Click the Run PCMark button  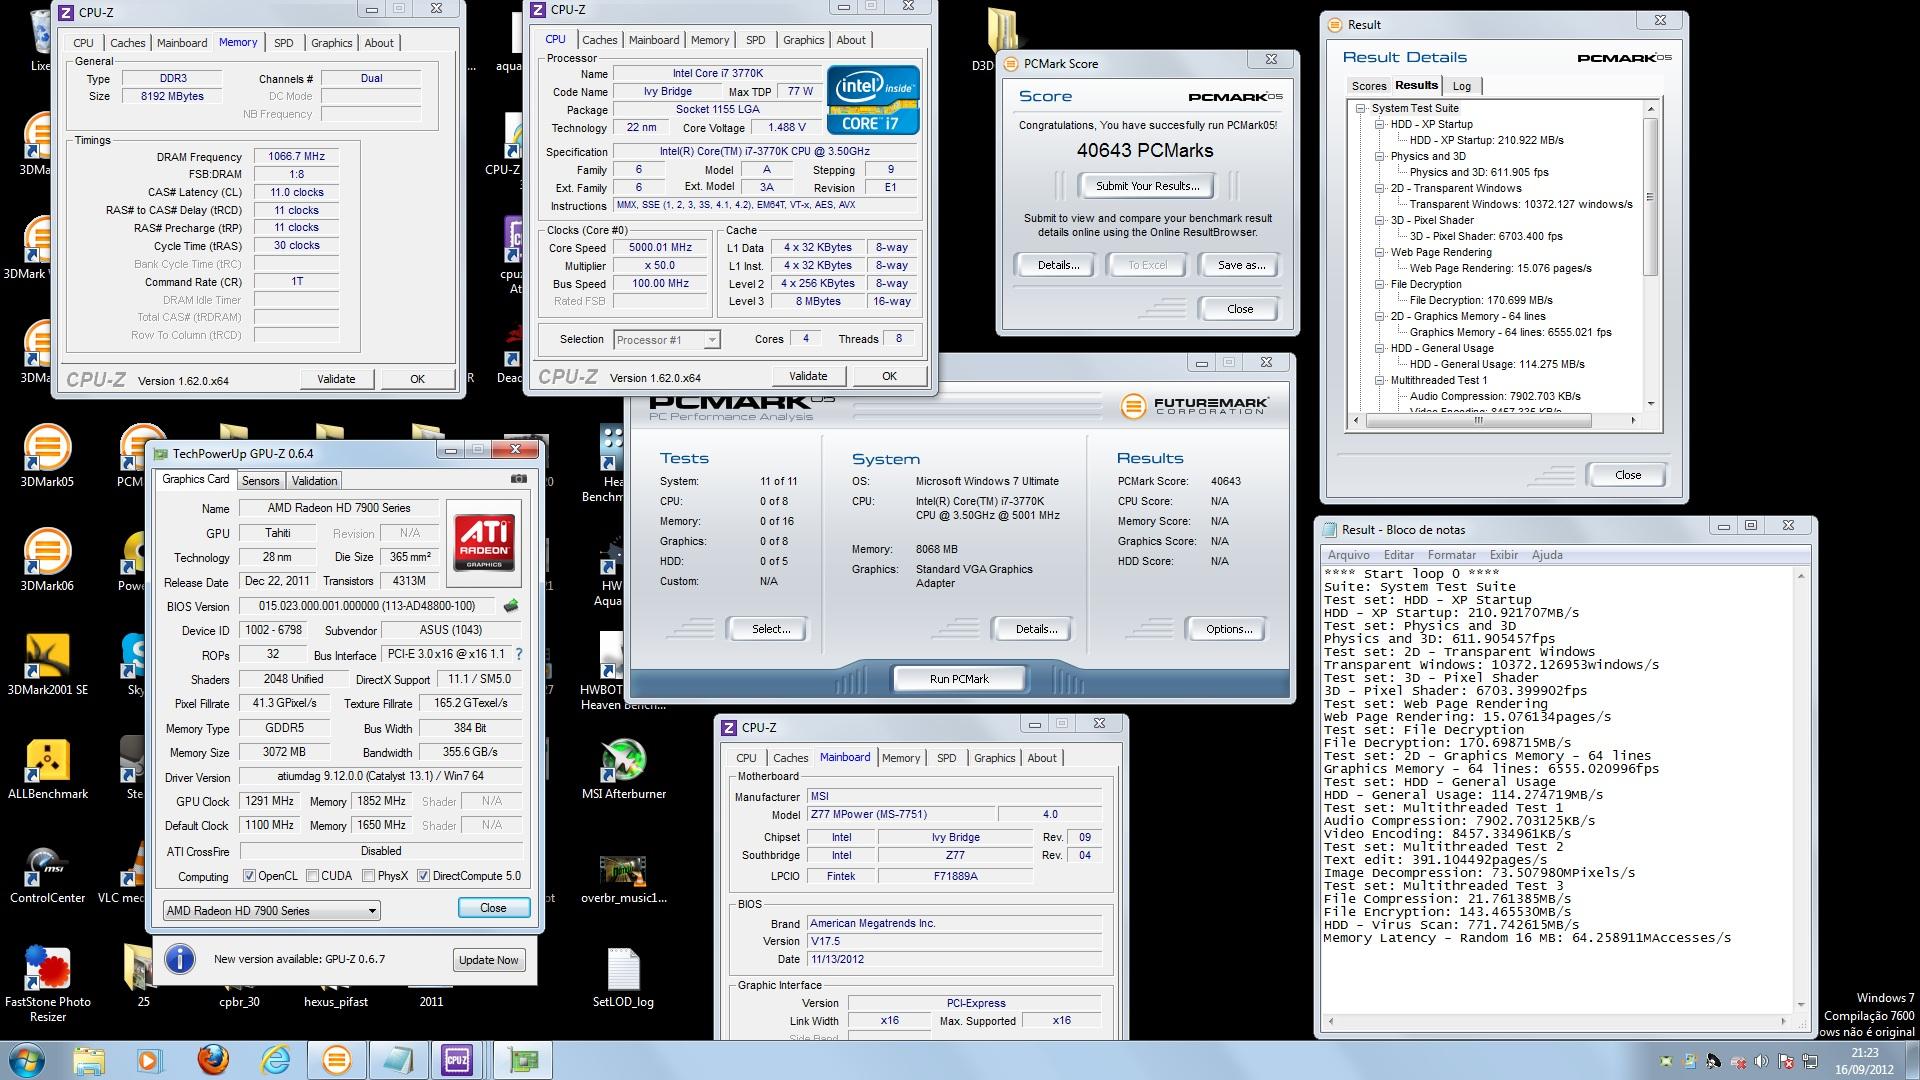pyautogui.click(x=959, y=679)
